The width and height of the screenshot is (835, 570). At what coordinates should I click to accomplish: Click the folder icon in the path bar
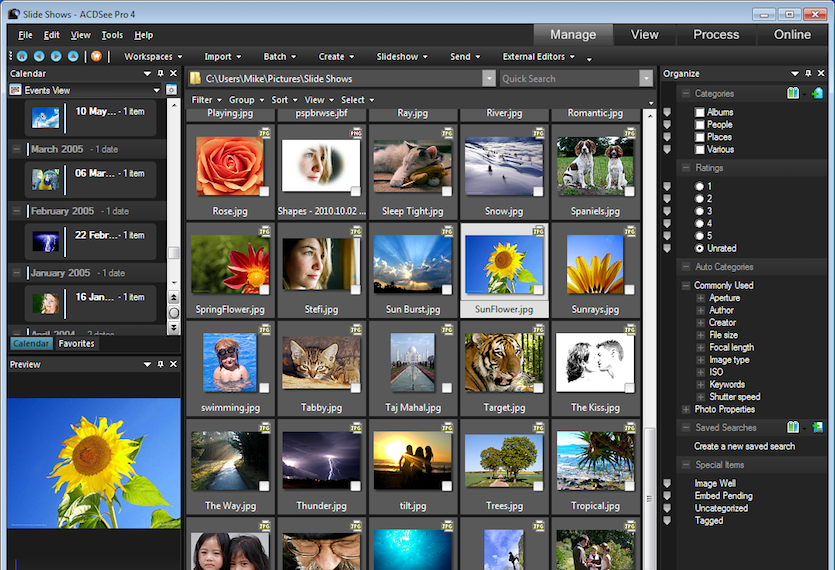(x=195, y=78)
